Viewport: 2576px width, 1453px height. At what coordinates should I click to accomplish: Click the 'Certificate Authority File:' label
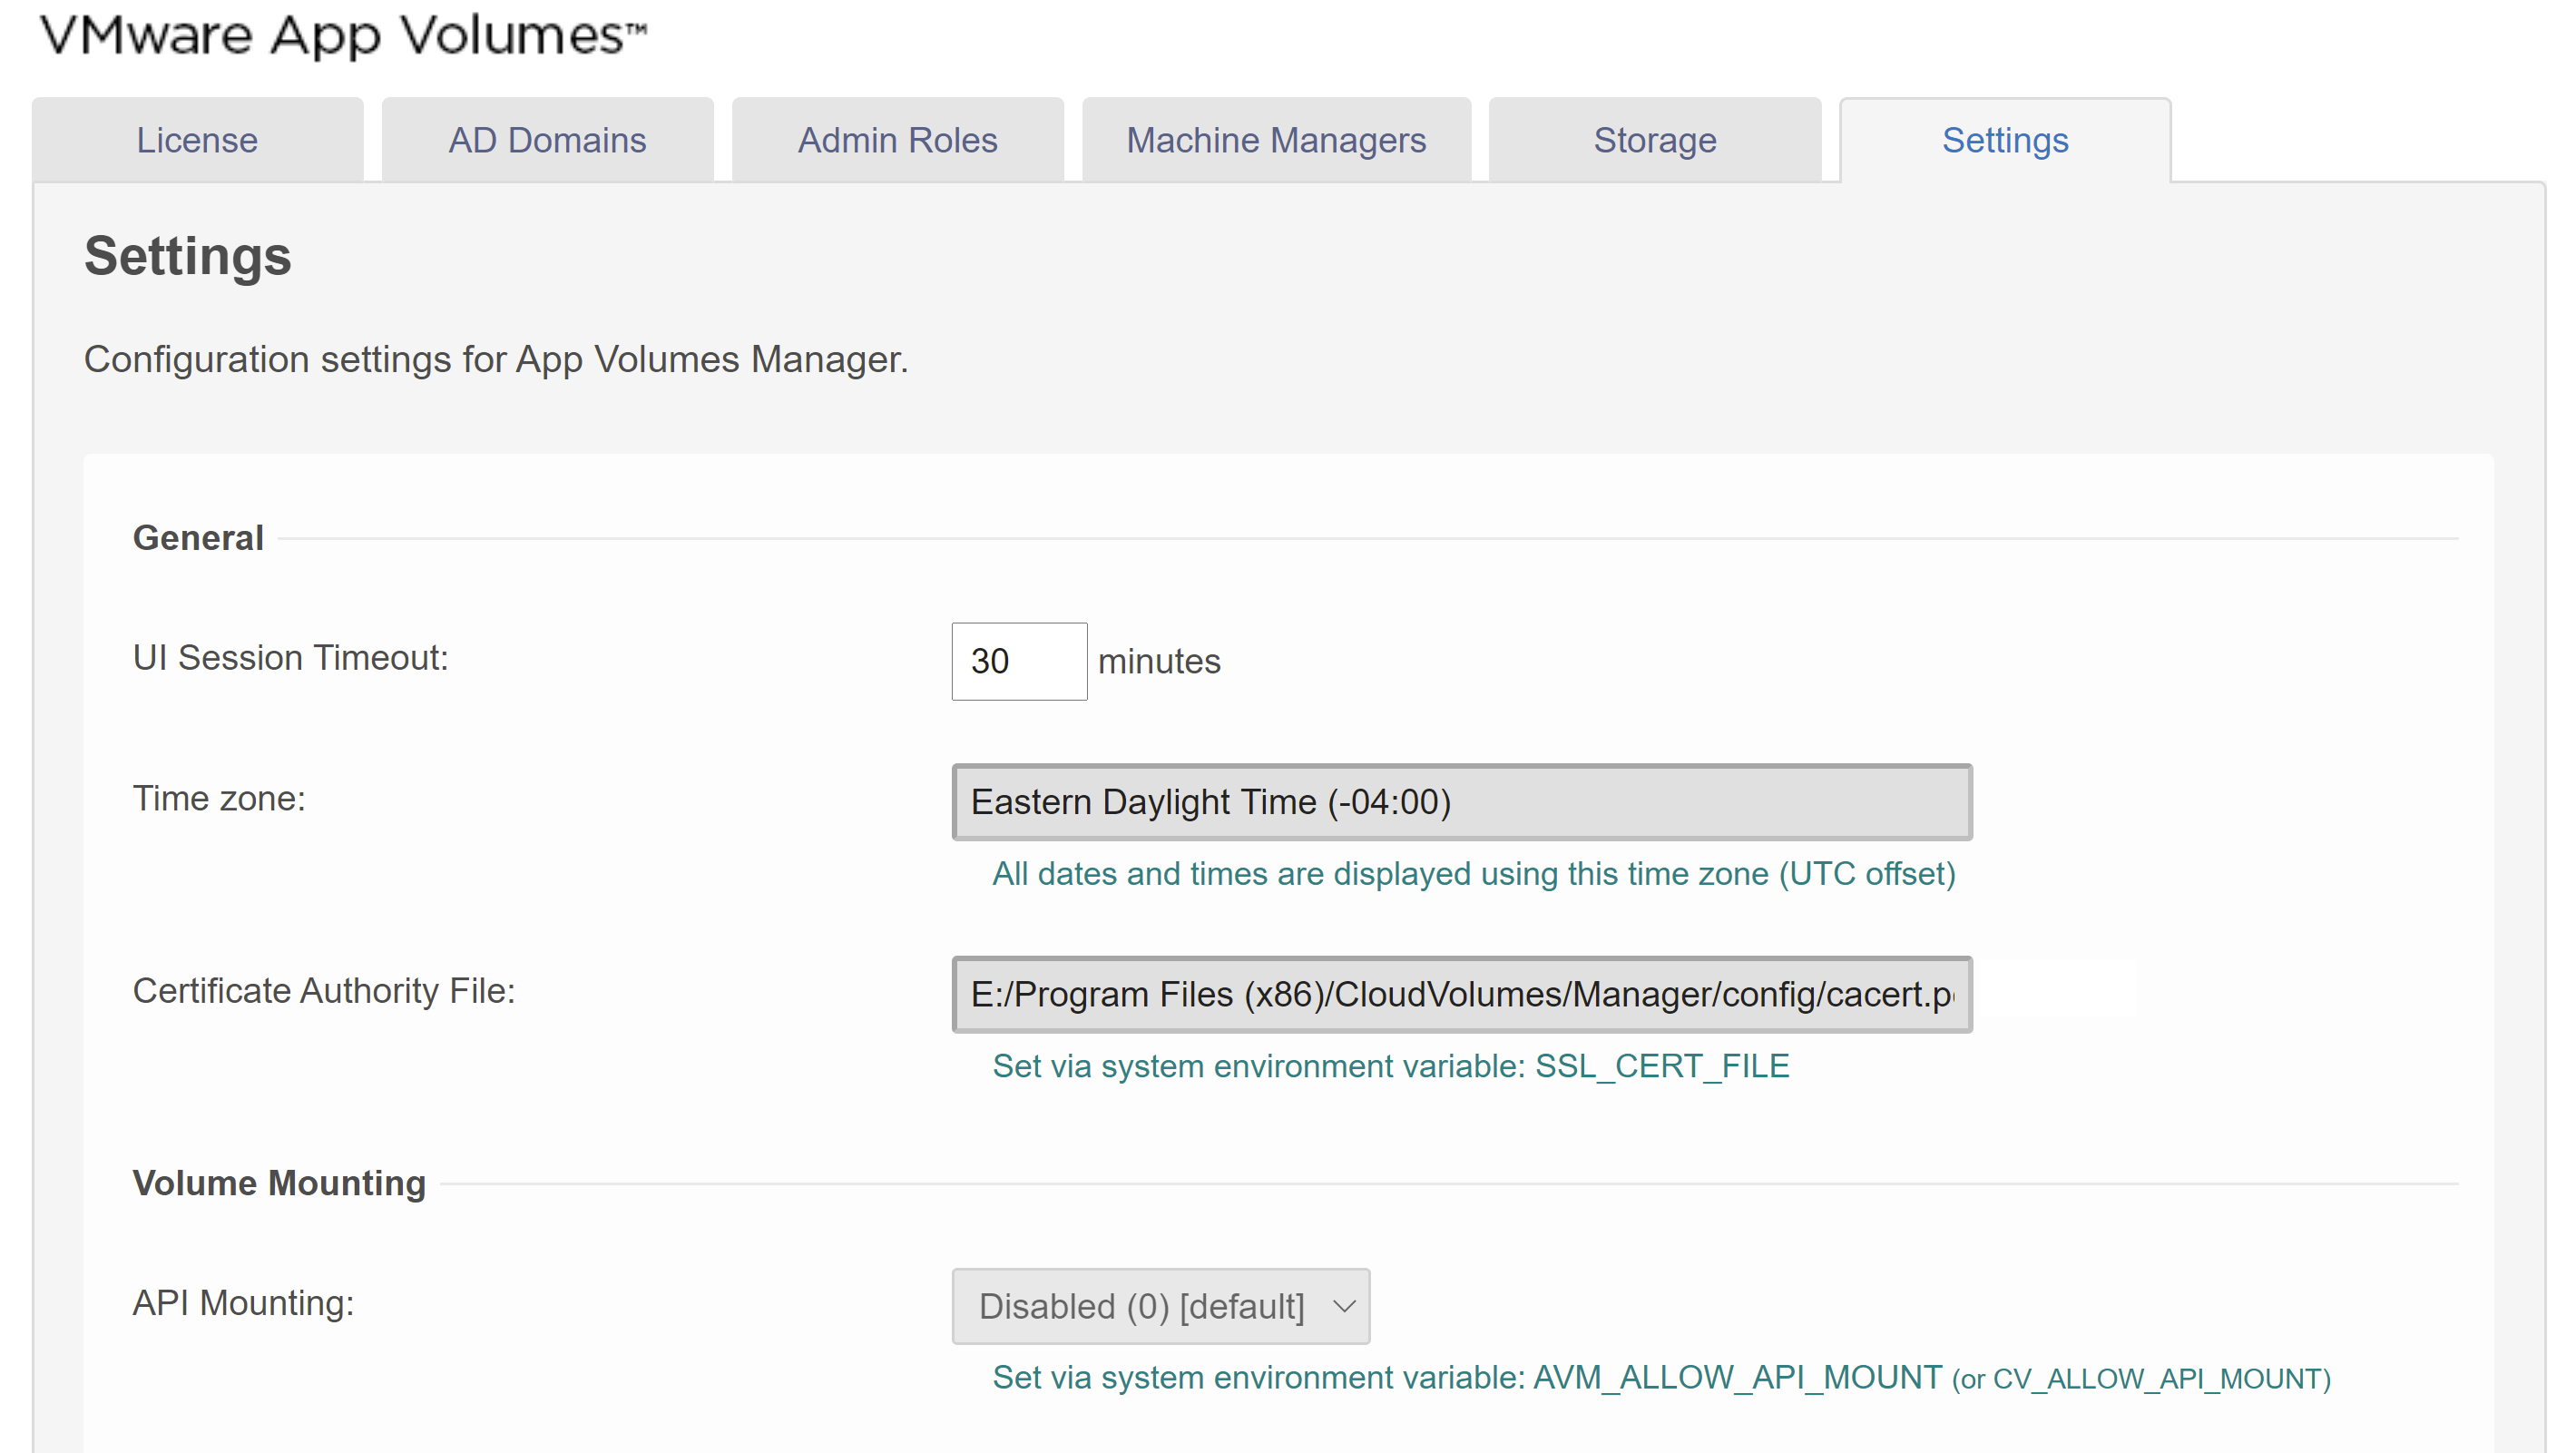tap(324, 991)
